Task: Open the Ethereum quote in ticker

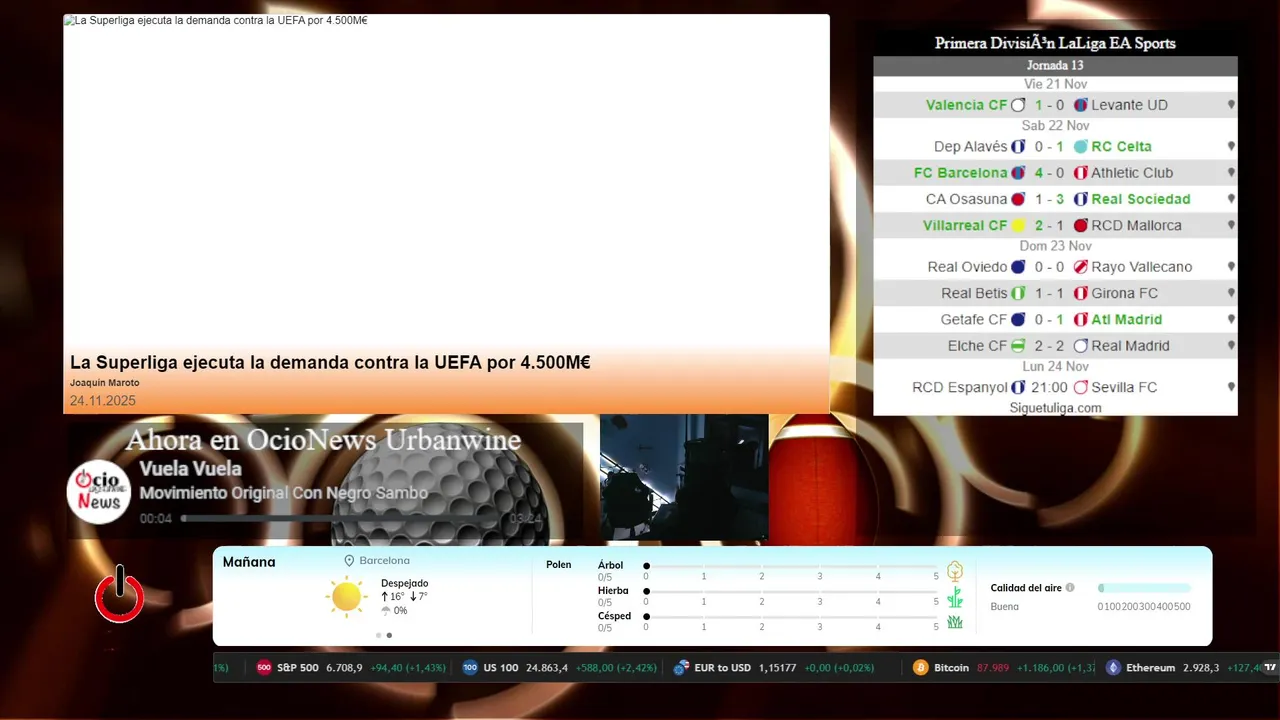Action: click(x=1184, y=668)
